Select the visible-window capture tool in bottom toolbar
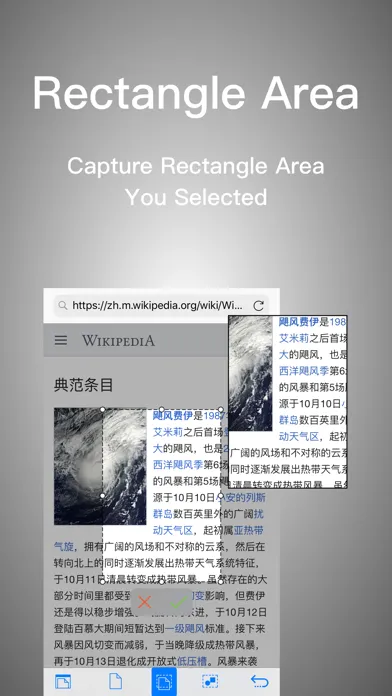This screenshot has width=392, height=696. 63,681
